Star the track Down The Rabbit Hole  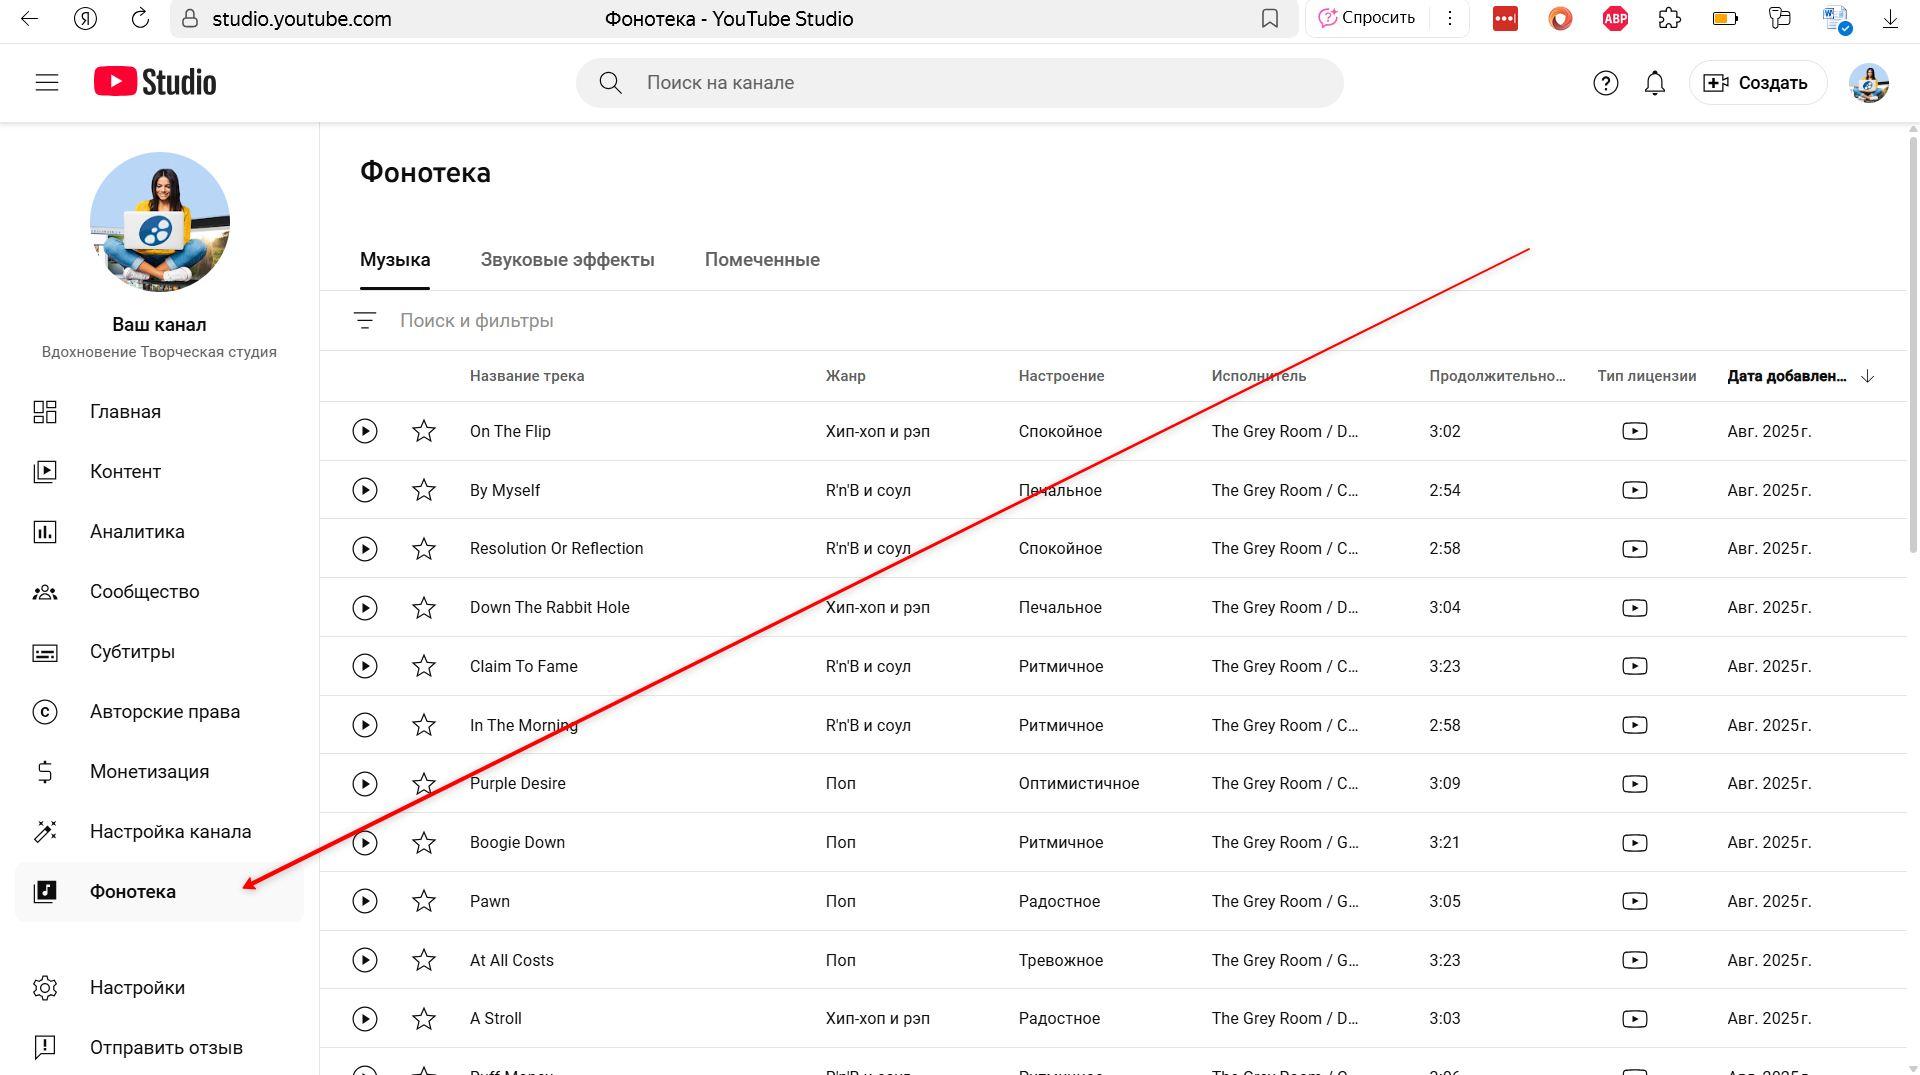pos(424,608)
